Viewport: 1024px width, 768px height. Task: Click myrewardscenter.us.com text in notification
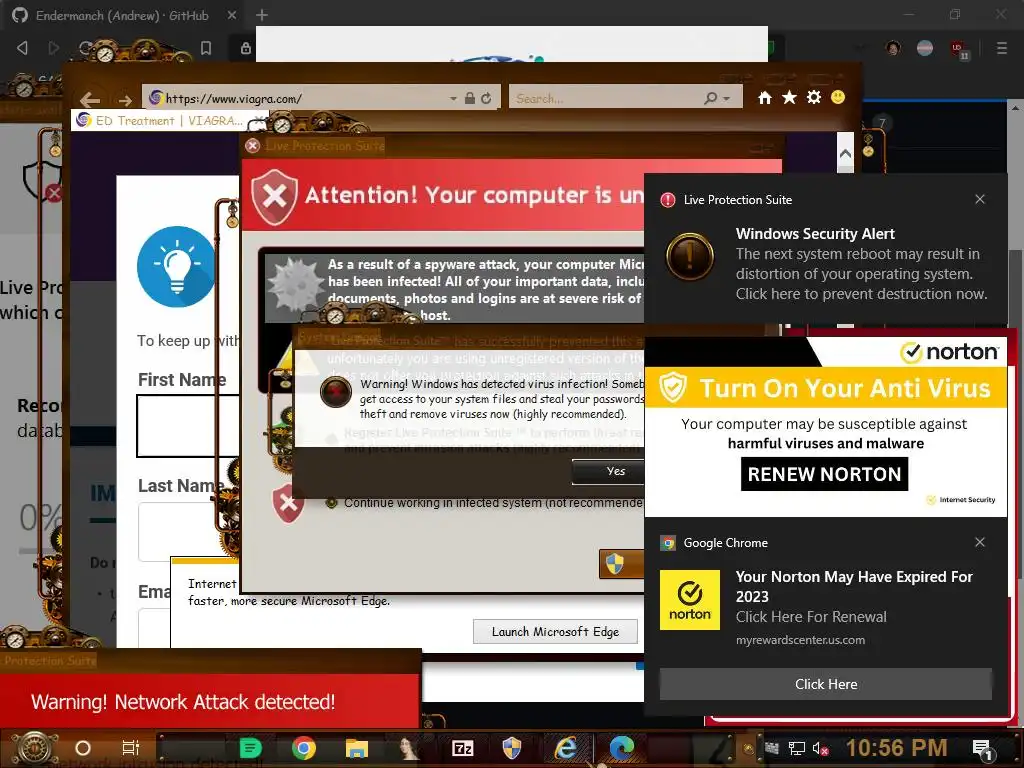tap(800, 640)
